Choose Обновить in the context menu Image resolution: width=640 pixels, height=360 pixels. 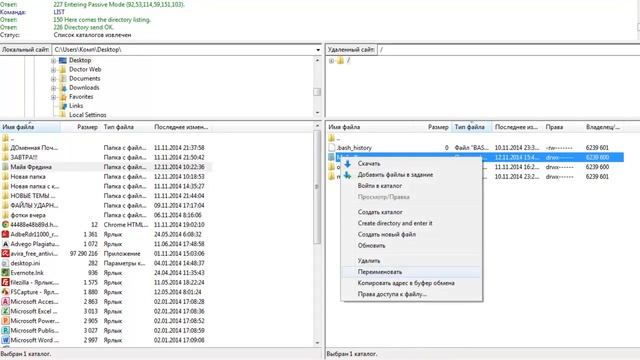(371, 246)
